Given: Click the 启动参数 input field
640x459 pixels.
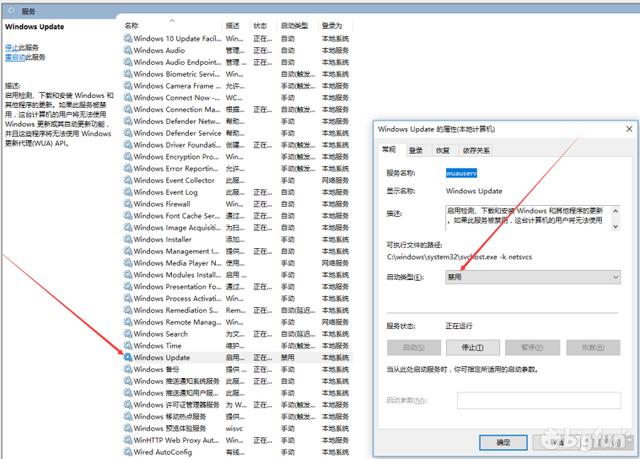Looking at the screenshot, I should (539, 400).
